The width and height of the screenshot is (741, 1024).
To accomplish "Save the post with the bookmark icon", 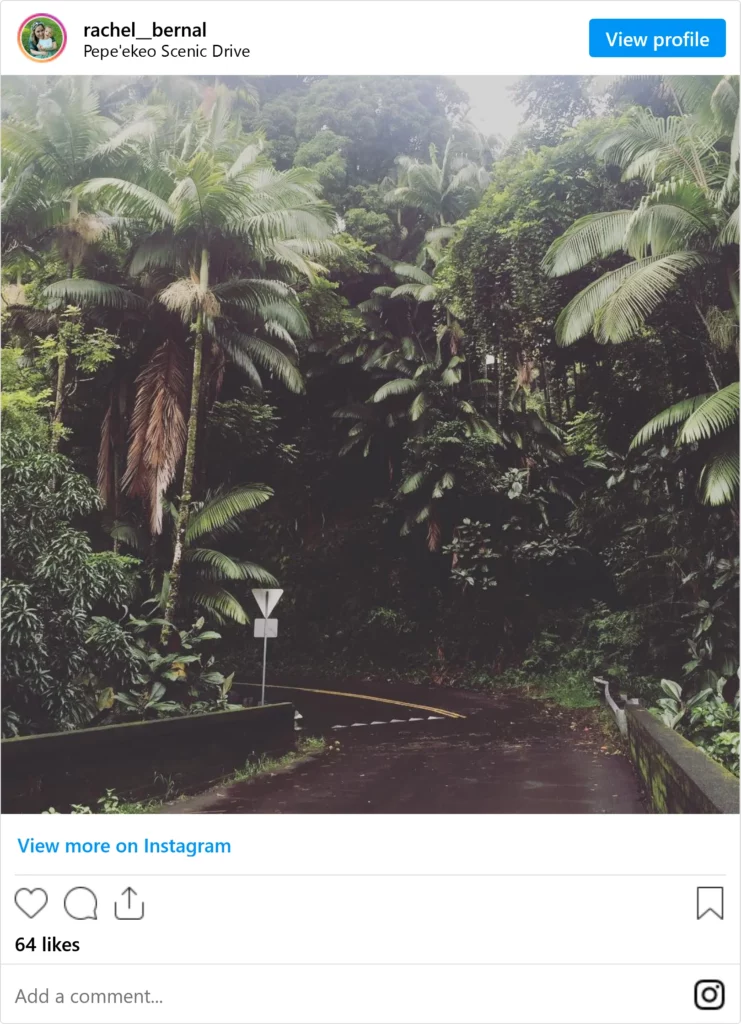I will pyautogui.click(x=710, y=903).
